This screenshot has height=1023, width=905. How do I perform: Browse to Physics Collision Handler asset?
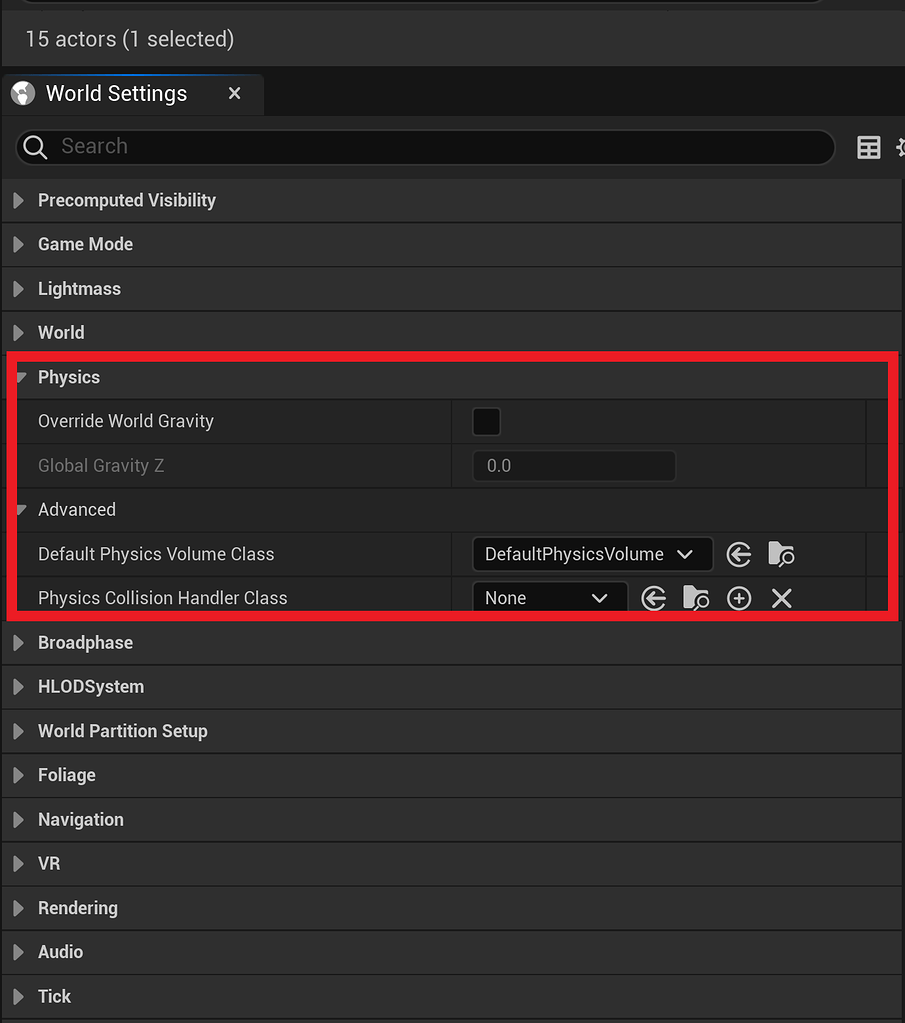pyautogui.click(x=696, y=598)
